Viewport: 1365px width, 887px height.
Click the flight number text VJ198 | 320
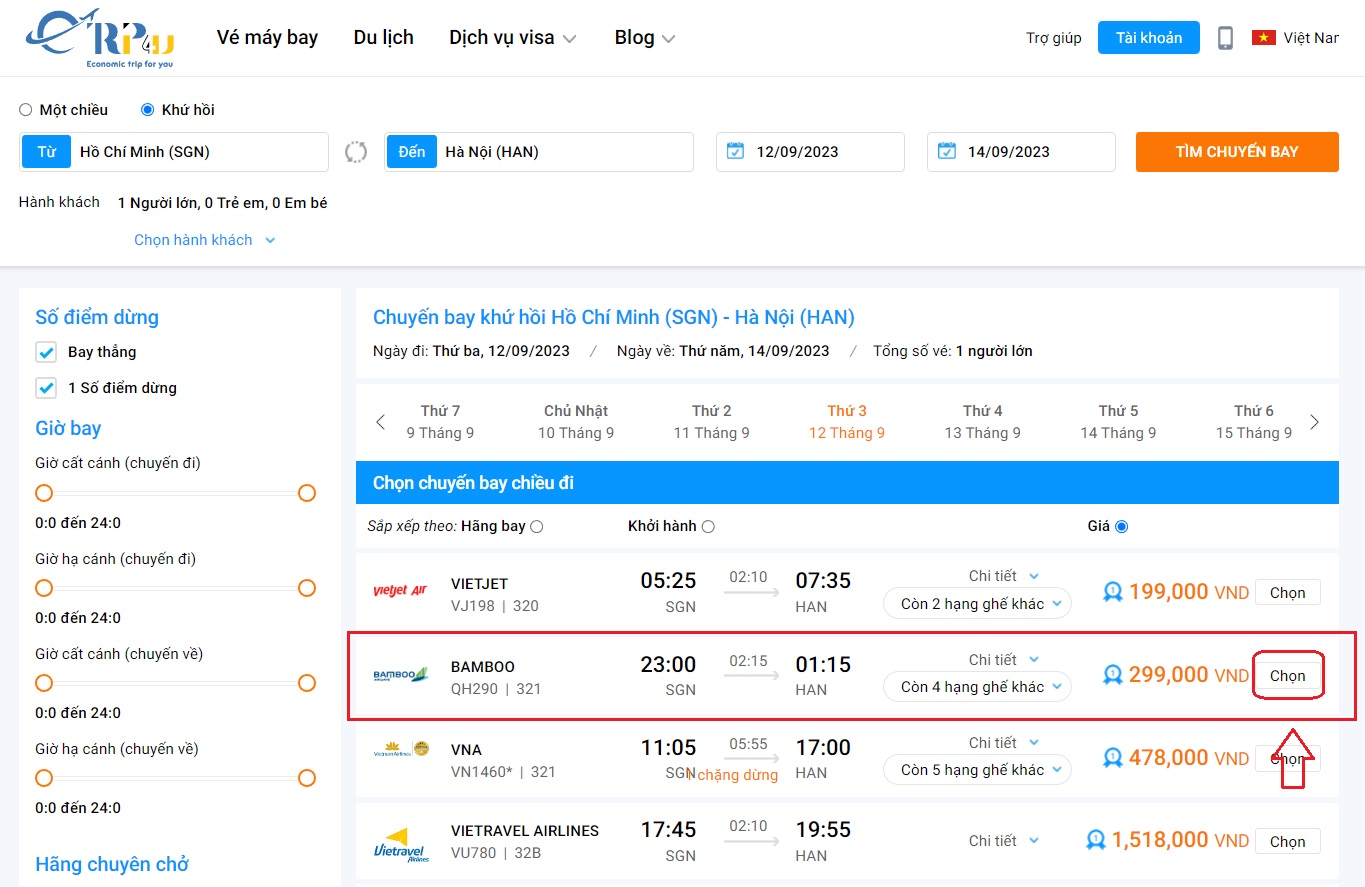pyautogui.click(x=495, y=606)
